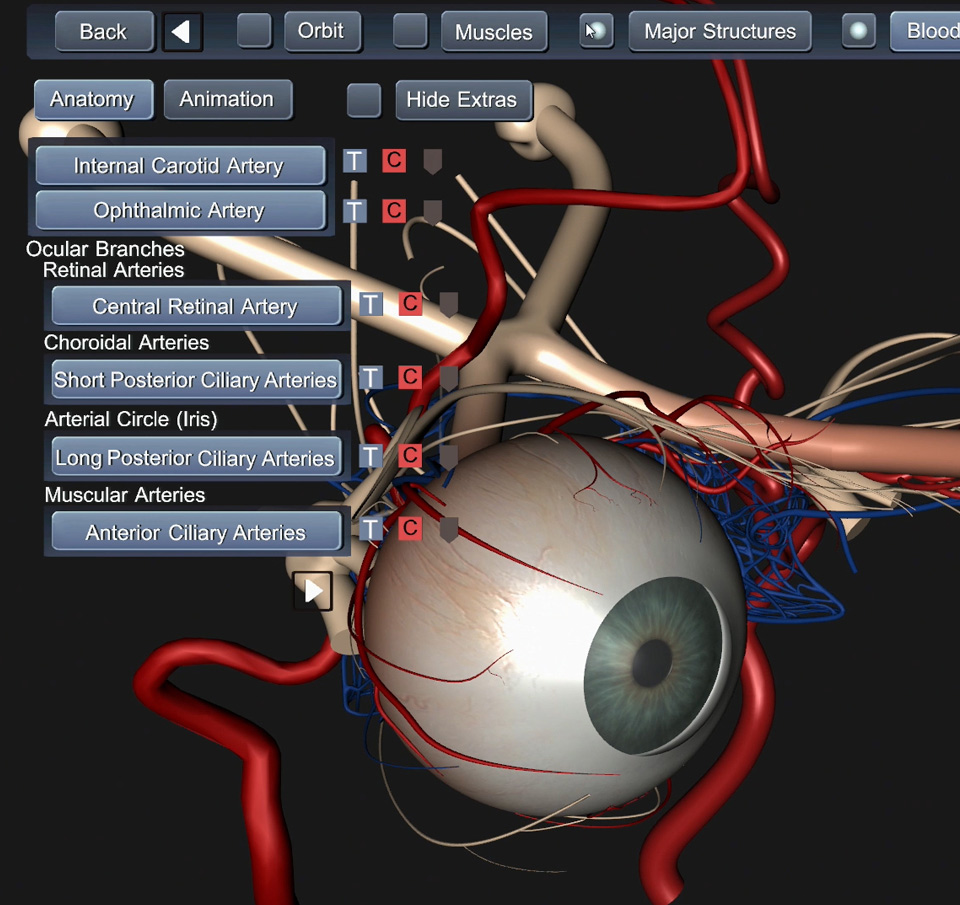Enable the checkbox beside Hide Extras
This screenshot has height=905, width=960.
point(364,100)
